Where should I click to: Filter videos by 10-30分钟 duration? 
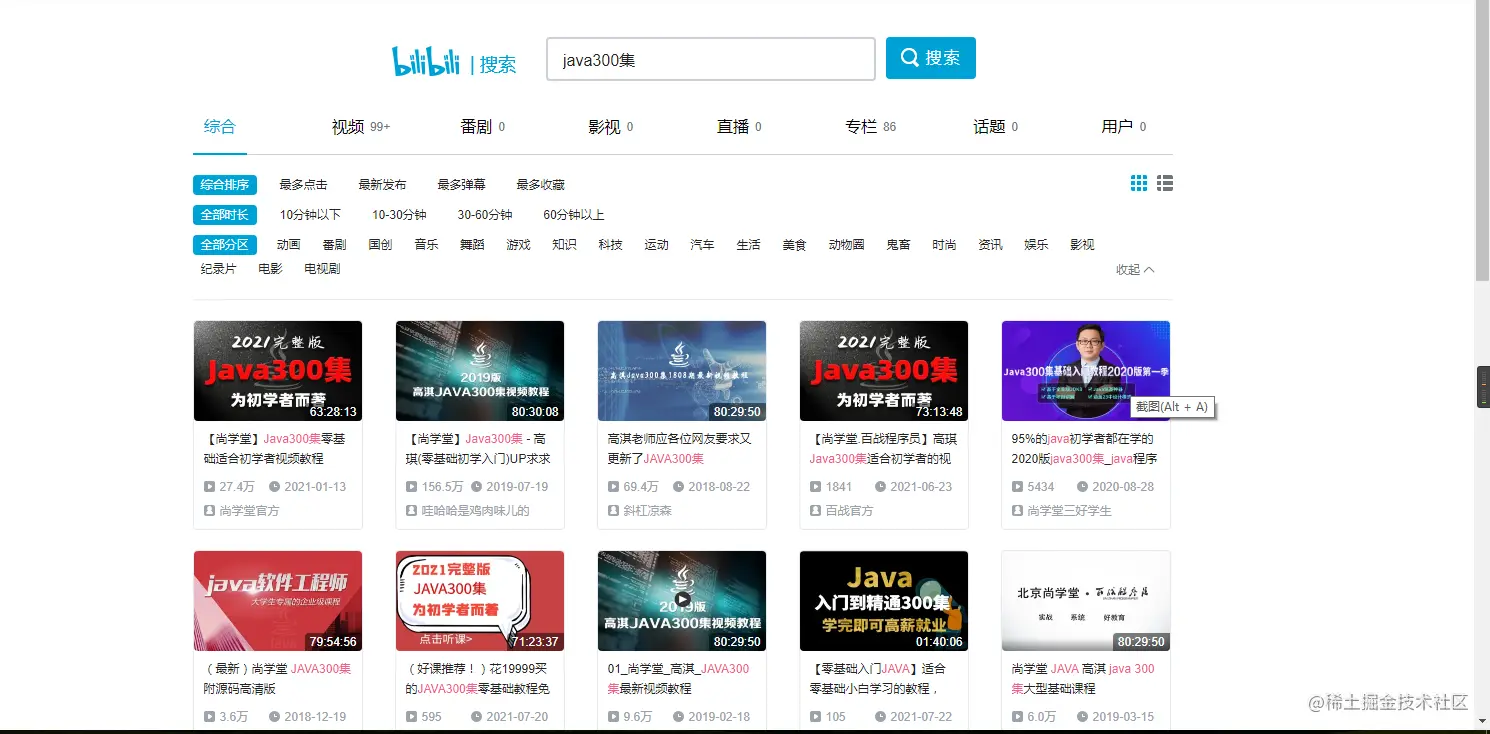pyautogui.click(x=398, y=214)
